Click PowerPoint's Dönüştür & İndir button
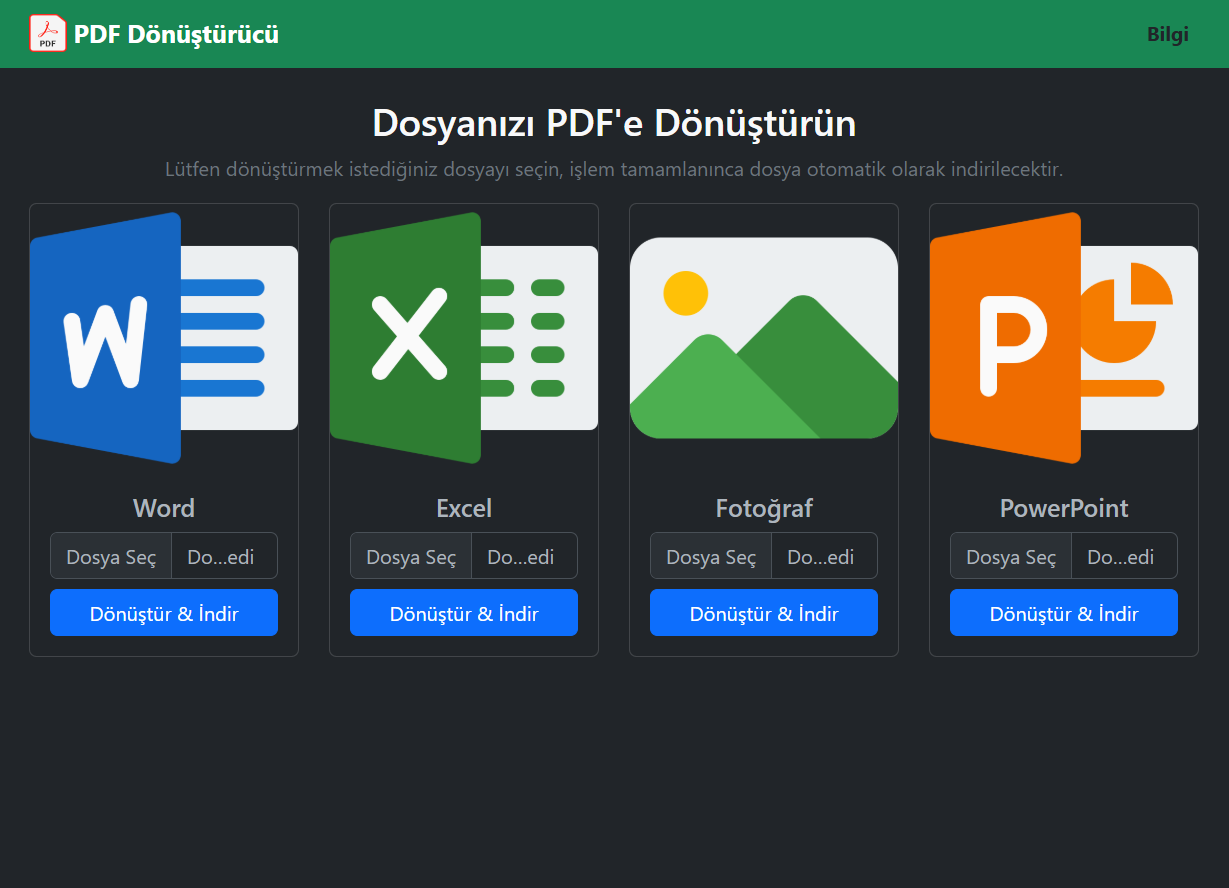 pyautogui.click(x=1064, y=613)
